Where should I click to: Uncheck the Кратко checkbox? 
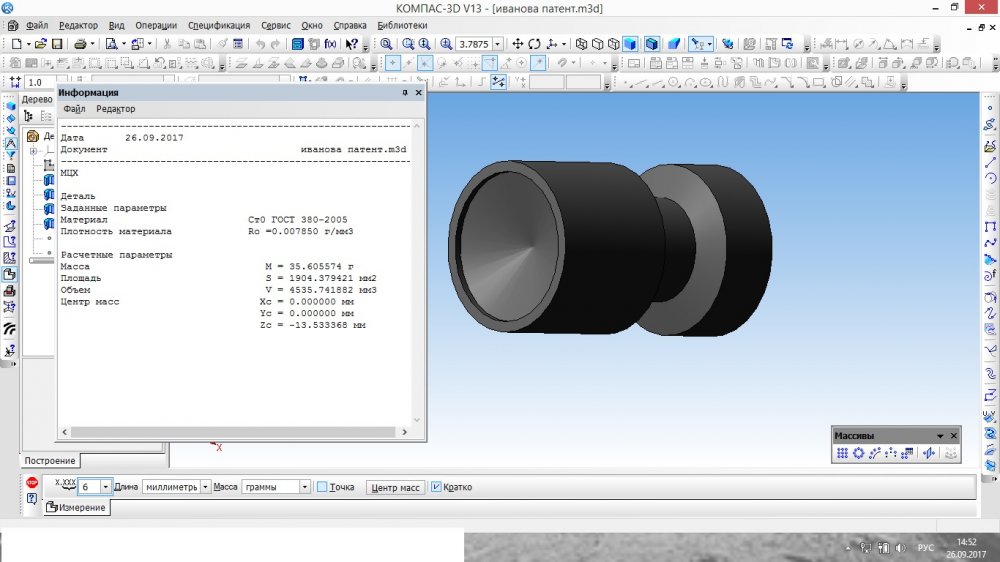[436, 487]
